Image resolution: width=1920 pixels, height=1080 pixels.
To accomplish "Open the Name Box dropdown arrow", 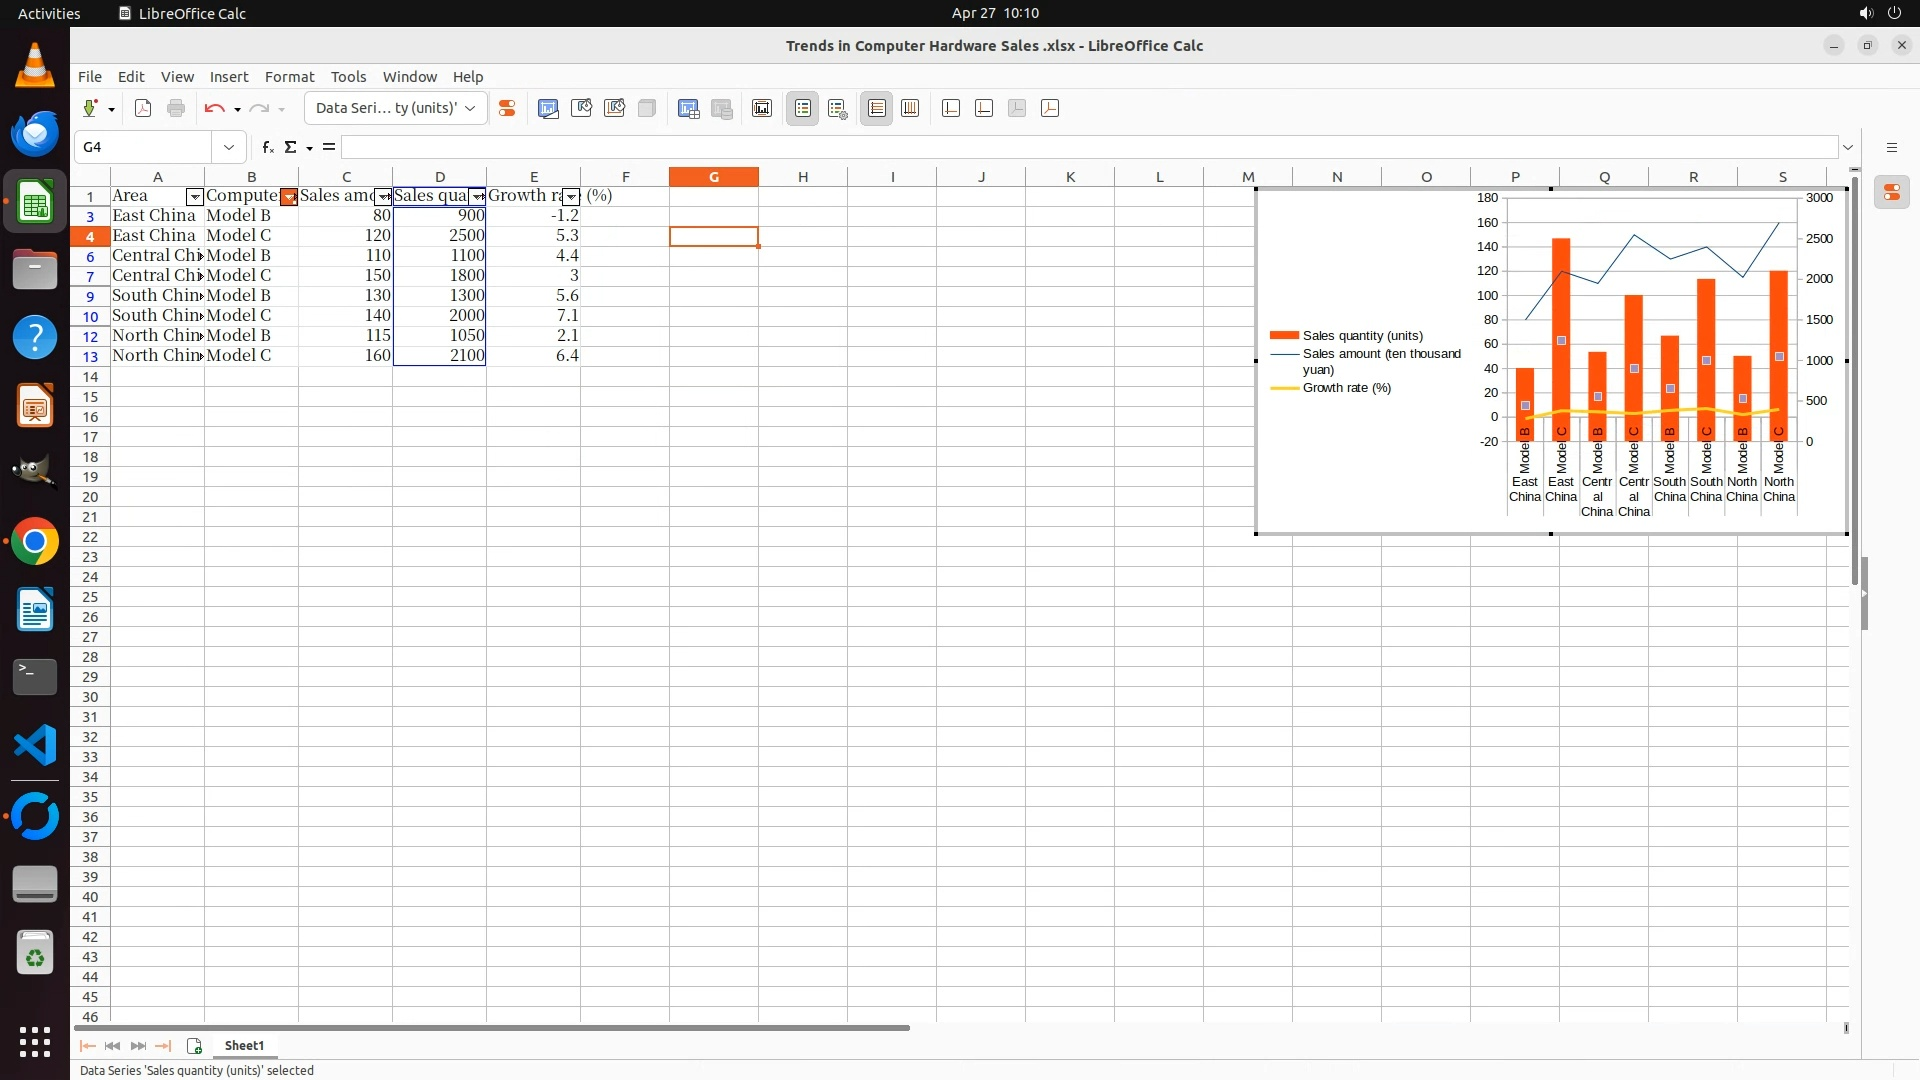I will (229, 147).
